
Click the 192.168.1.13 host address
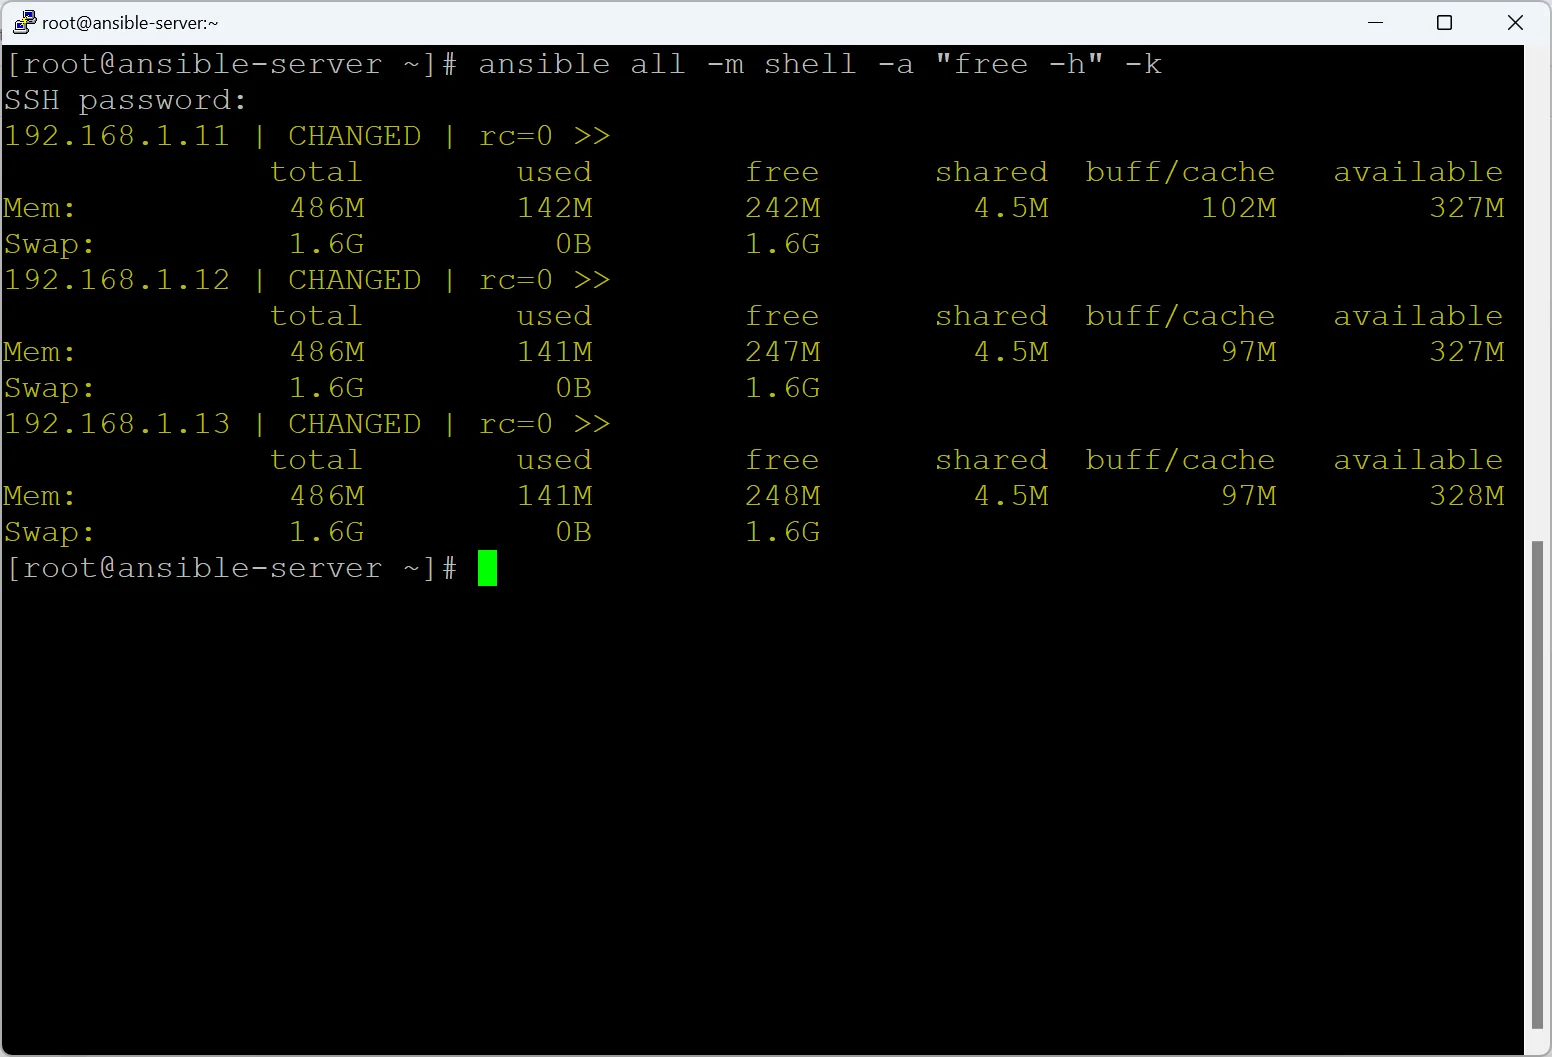117,424
